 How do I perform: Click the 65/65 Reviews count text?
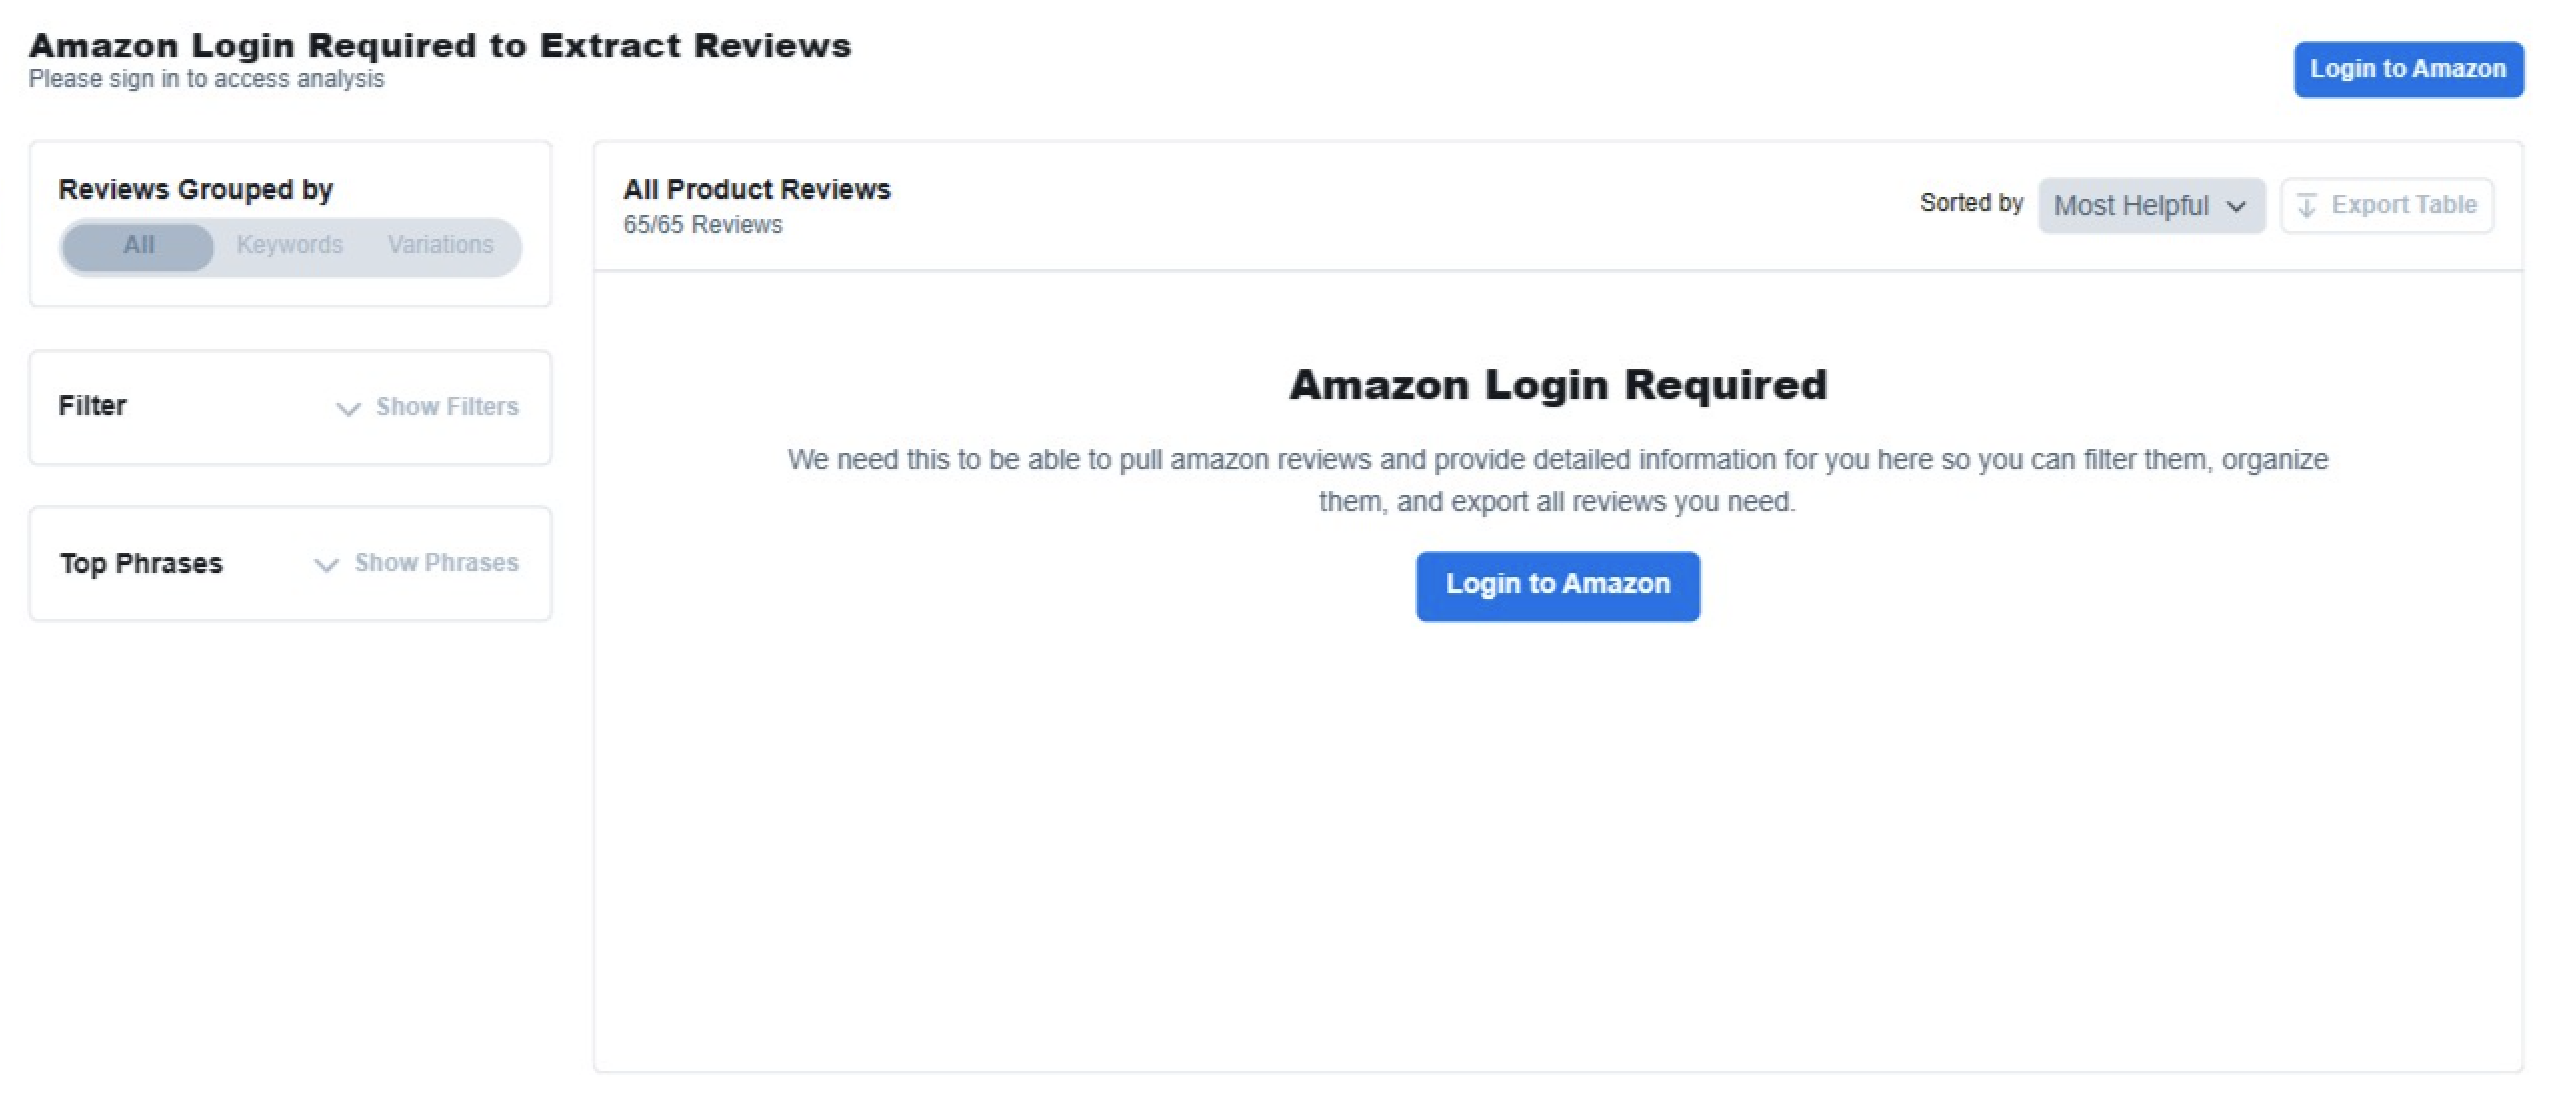click(703, 225)
